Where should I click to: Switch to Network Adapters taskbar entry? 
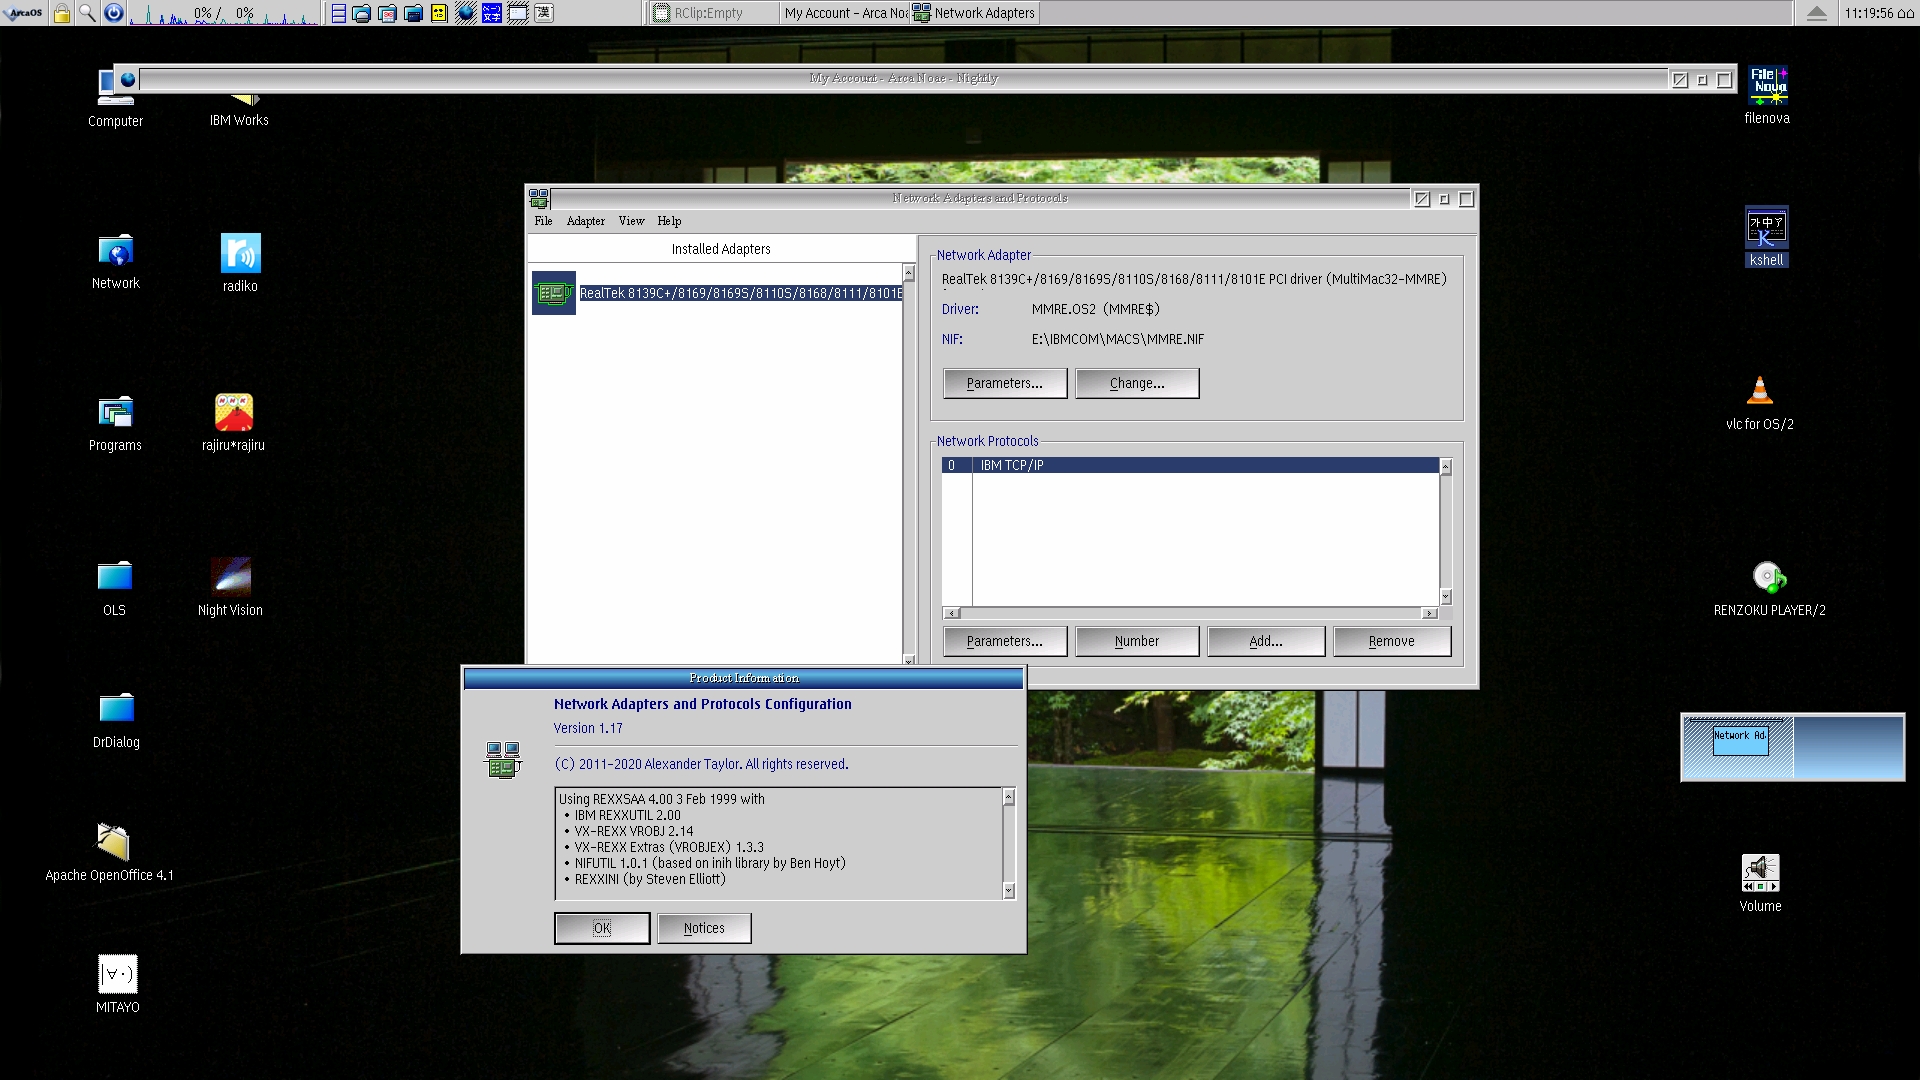(975, 13)
